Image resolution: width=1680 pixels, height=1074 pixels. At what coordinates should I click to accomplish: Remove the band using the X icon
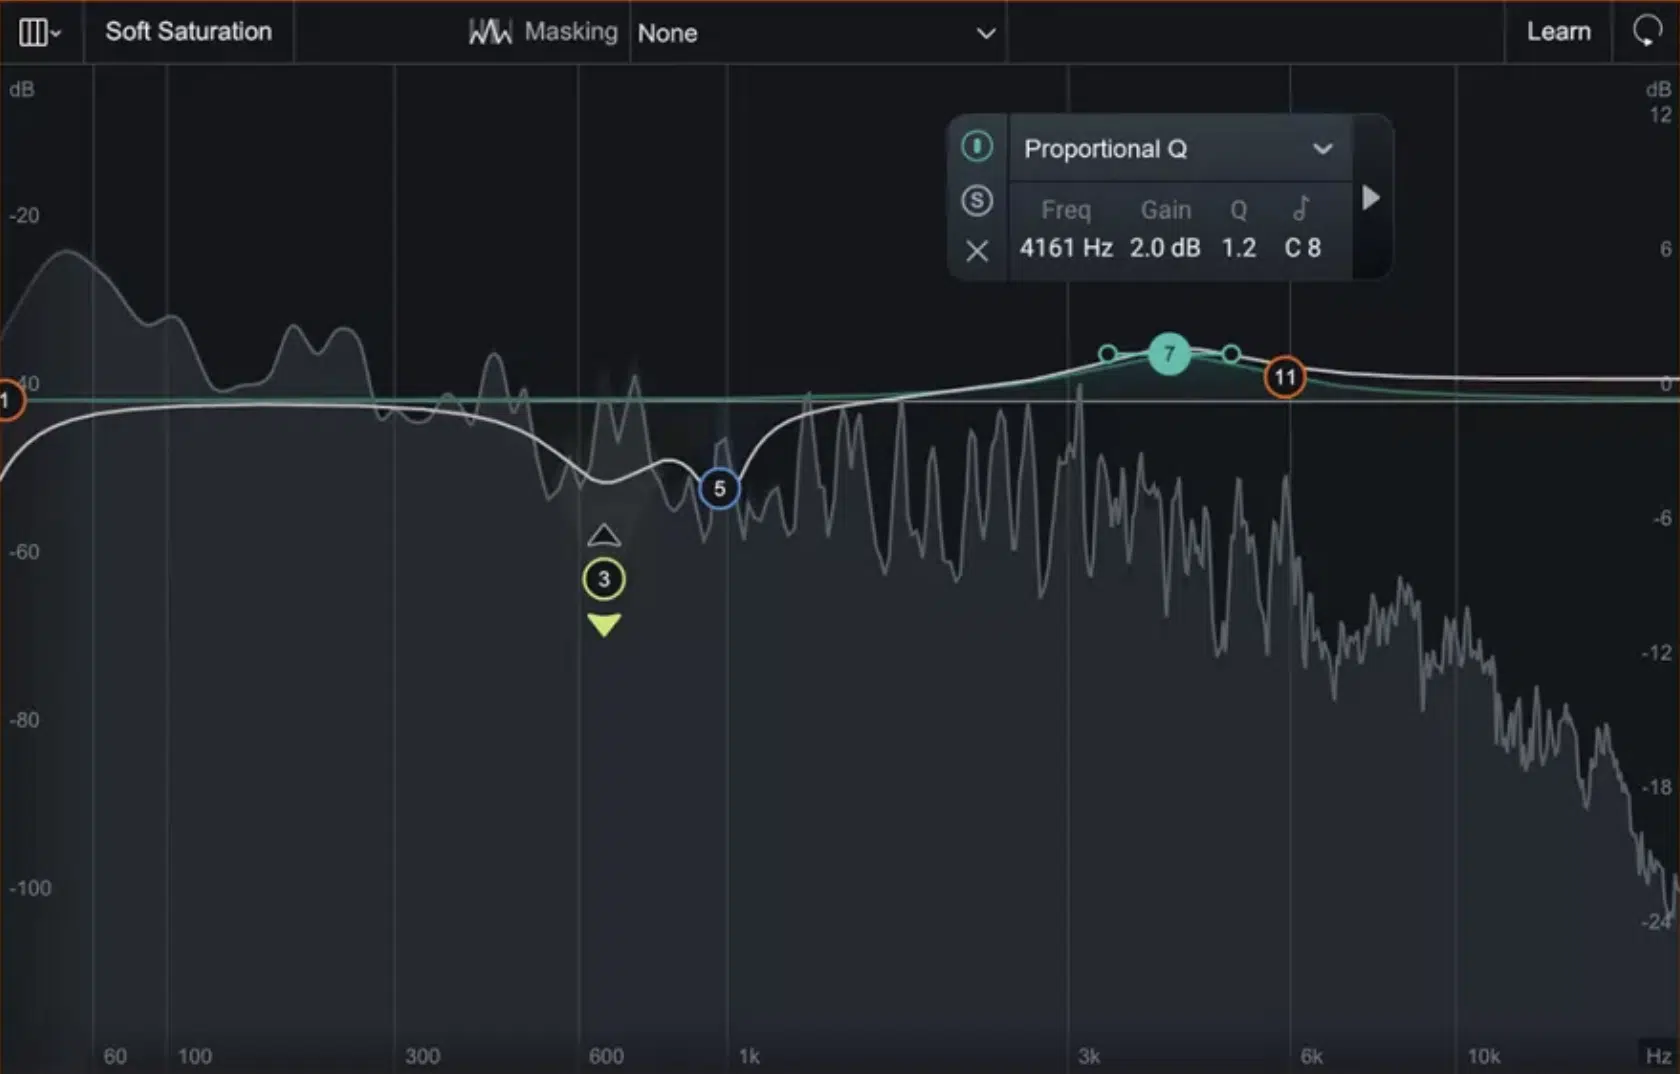pos(977,250)
